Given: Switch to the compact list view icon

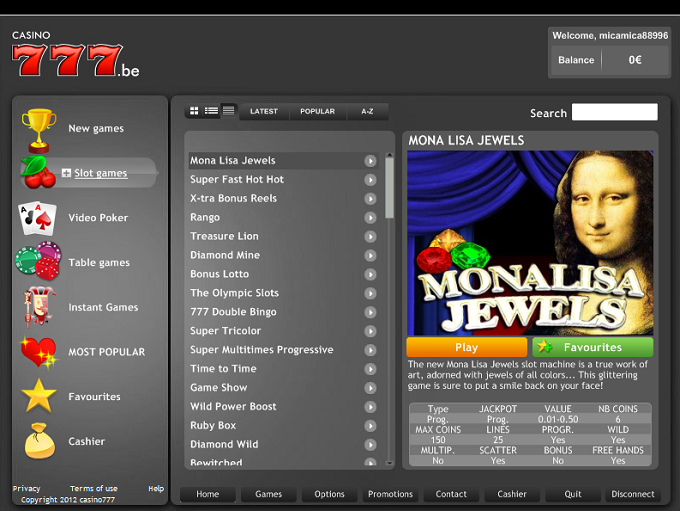Looking at the screenshot, I should pos(229,111).
